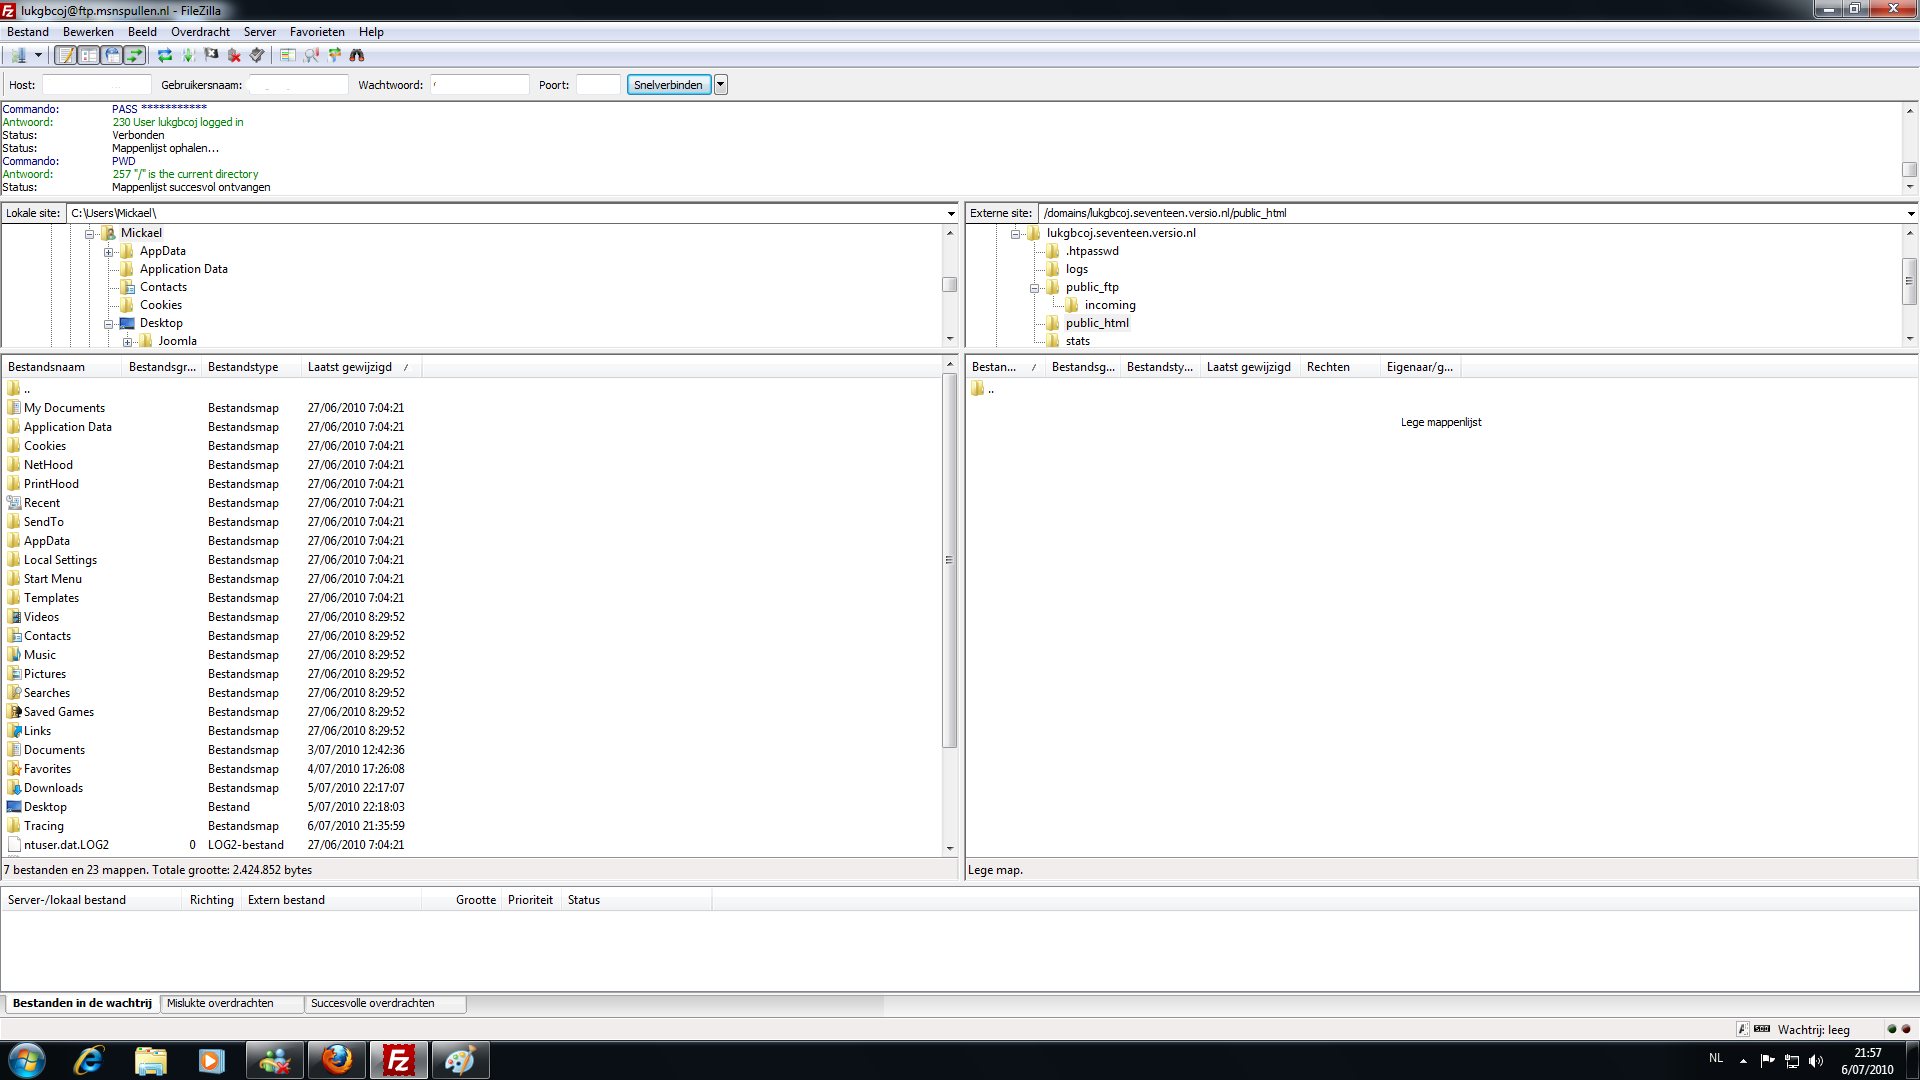Open the Bestand menu
The height and width of the screenshot is (1080, 1920).
click(28, 32)
